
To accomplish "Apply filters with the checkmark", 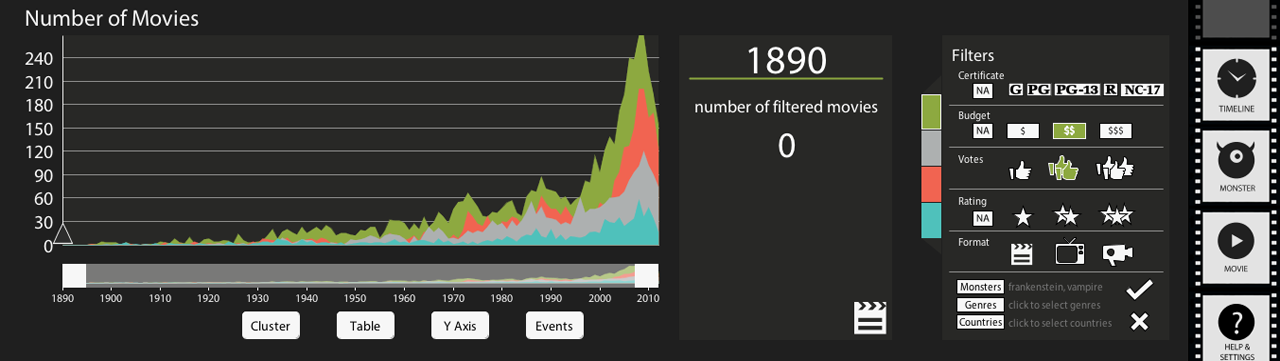I will coord(1139,289).
